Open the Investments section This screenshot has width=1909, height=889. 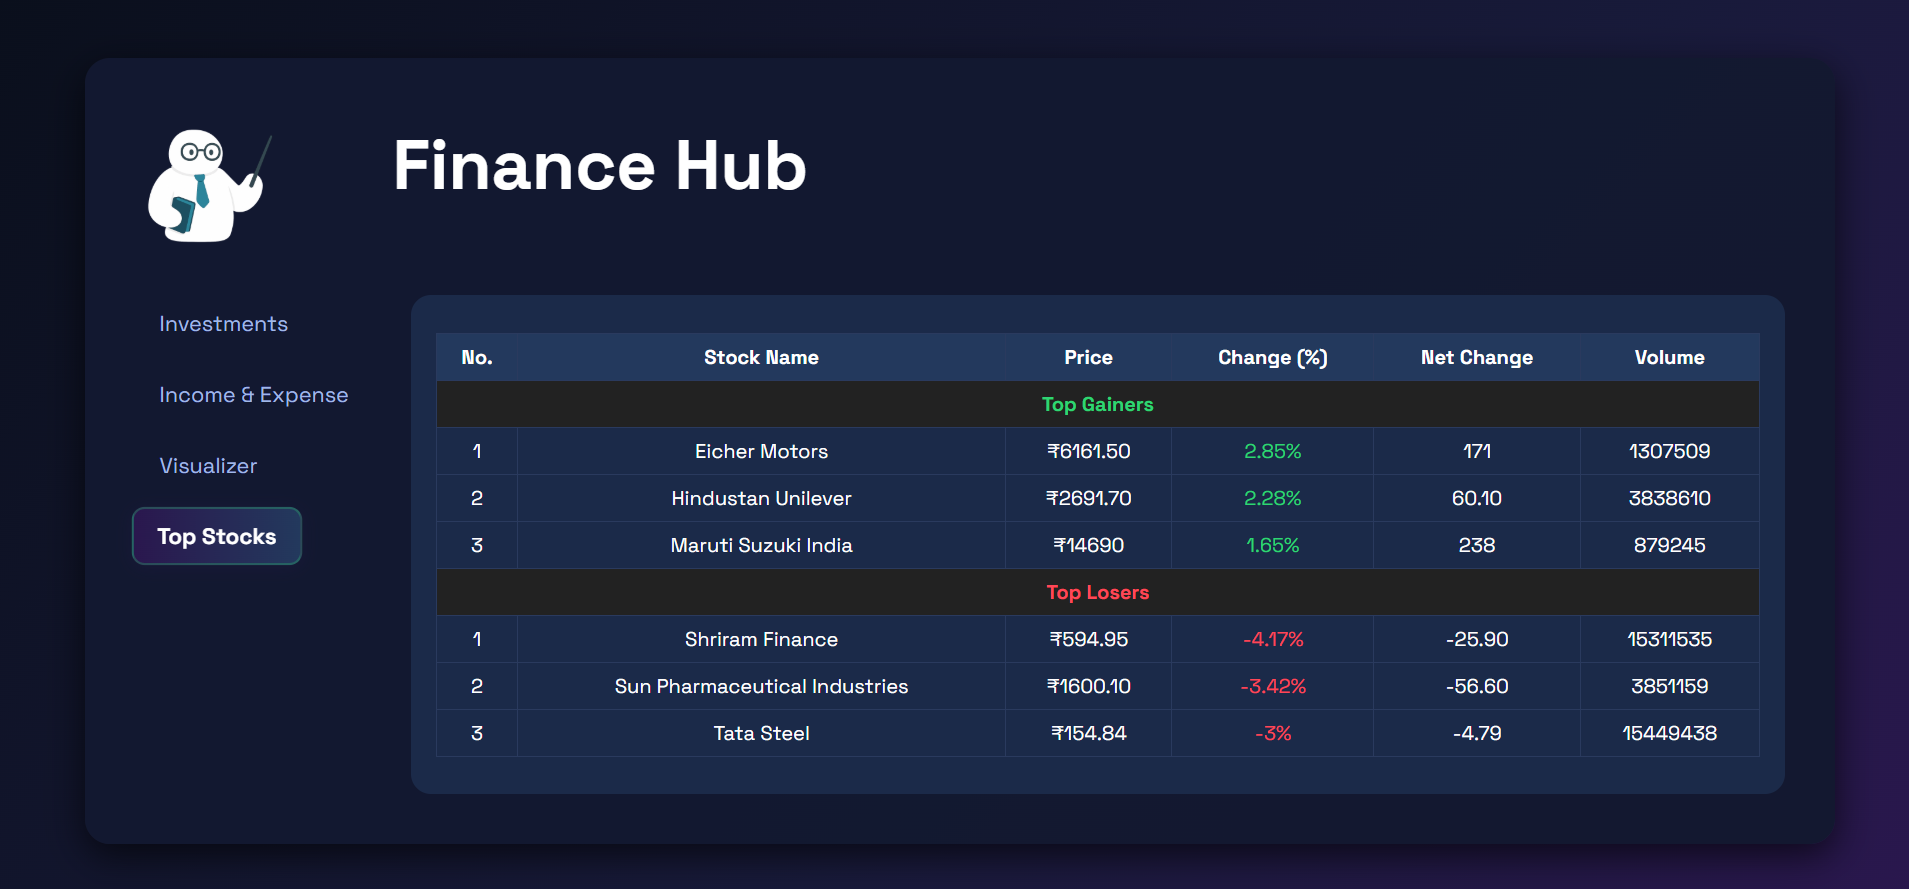223,324
